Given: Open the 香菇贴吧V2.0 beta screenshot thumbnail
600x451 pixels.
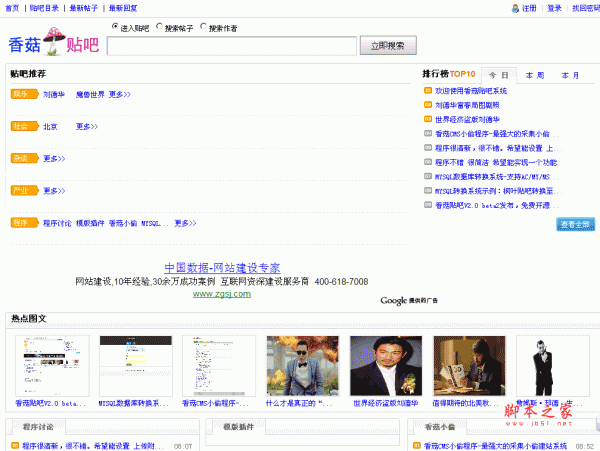Looking at the screenshot, I should [x=52, y=366].
